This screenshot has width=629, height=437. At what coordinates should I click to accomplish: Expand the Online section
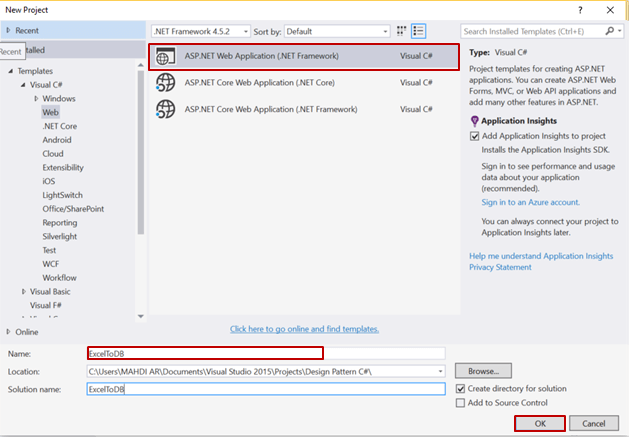8,331
